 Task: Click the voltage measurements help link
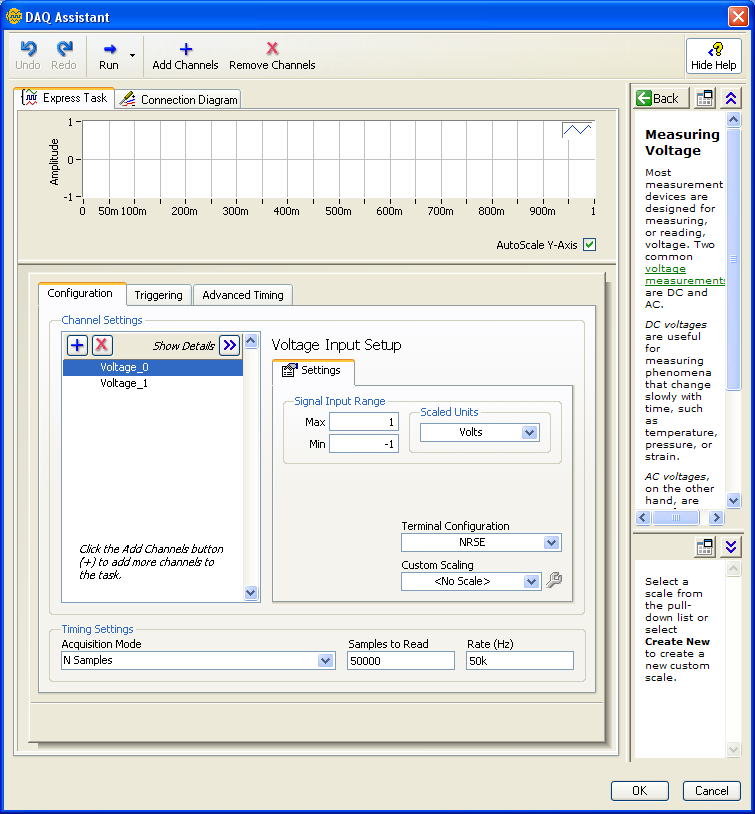click(685, 275)
